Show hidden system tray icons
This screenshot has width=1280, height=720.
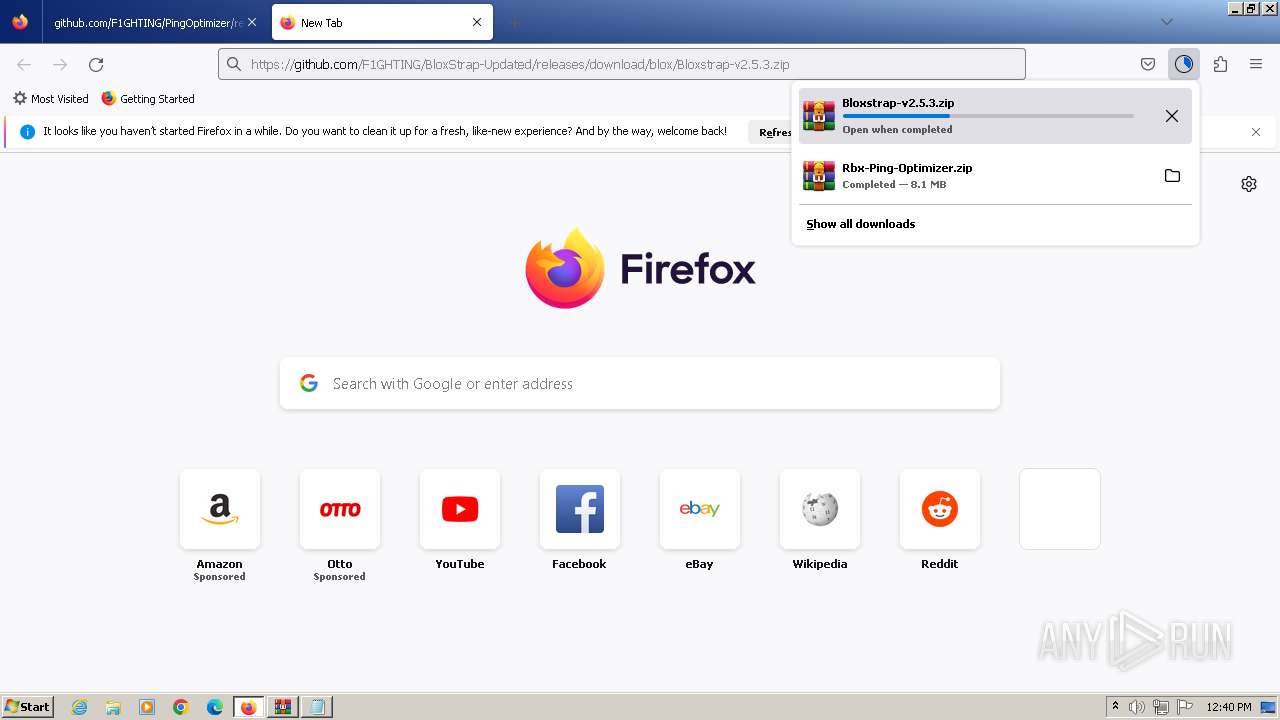pyautogui.click(x=1115, y=707)
